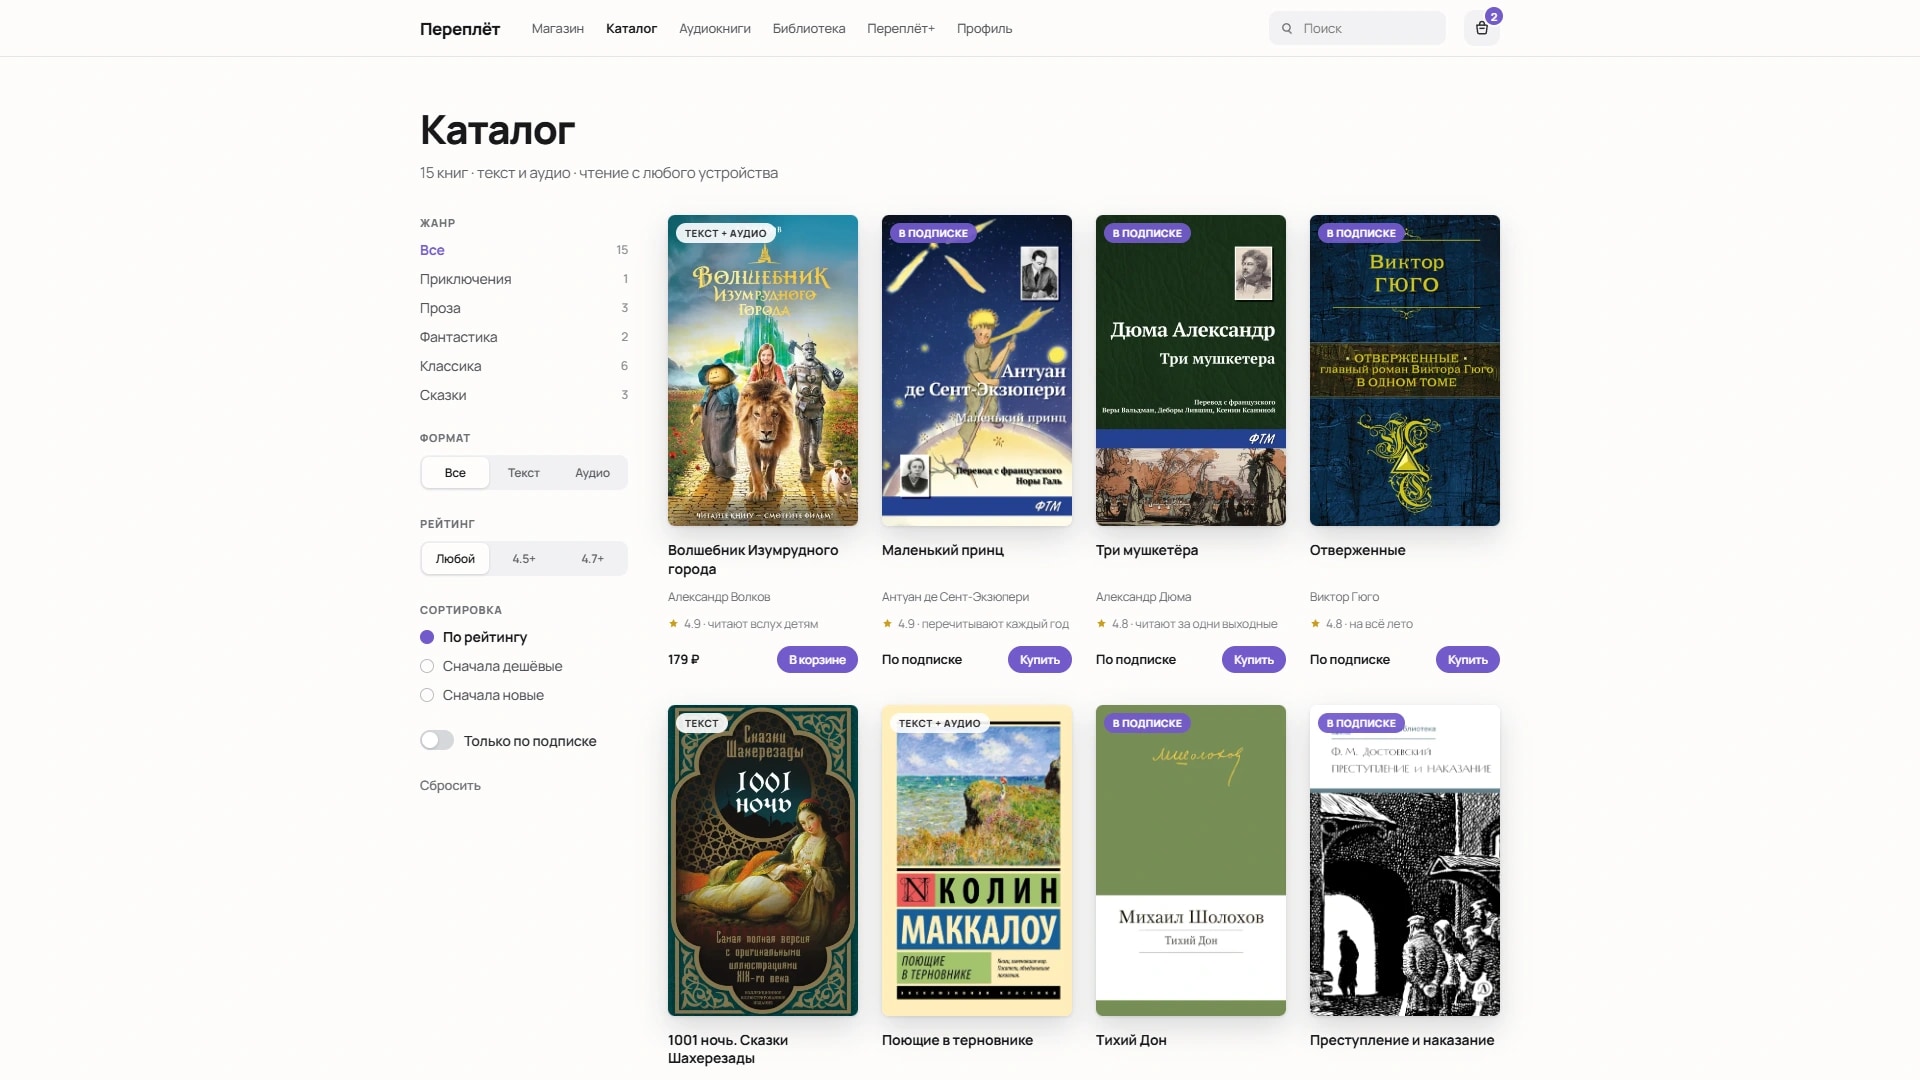Screen dimensions: 1920x1080
Task: Open Волшебник Изумрудного города cover
Action: (x=763, y=370)
